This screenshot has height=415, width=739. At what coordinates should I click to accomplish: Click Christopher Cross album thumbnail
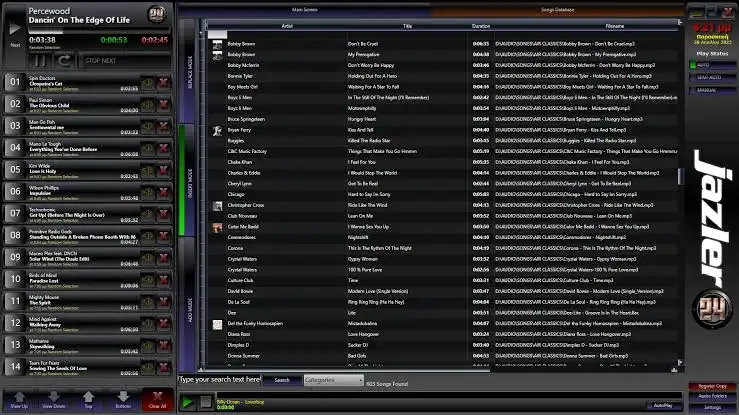point(217,206)
